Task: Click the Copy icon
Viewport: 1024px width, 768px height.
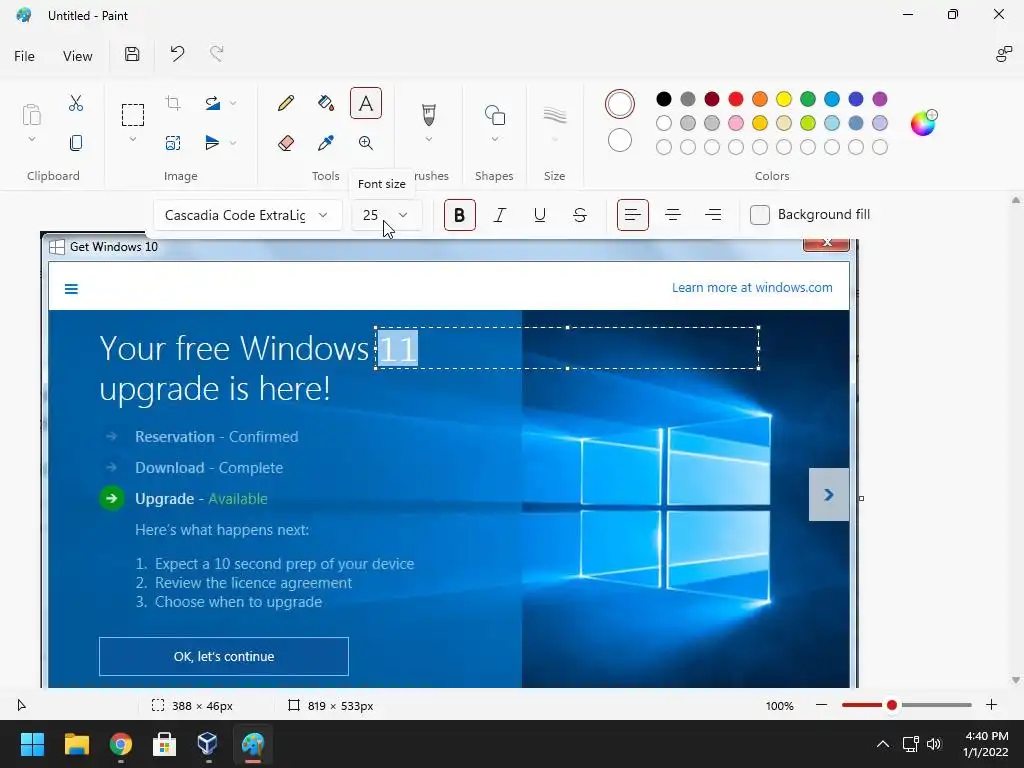Action: click(x=76, y=143)
